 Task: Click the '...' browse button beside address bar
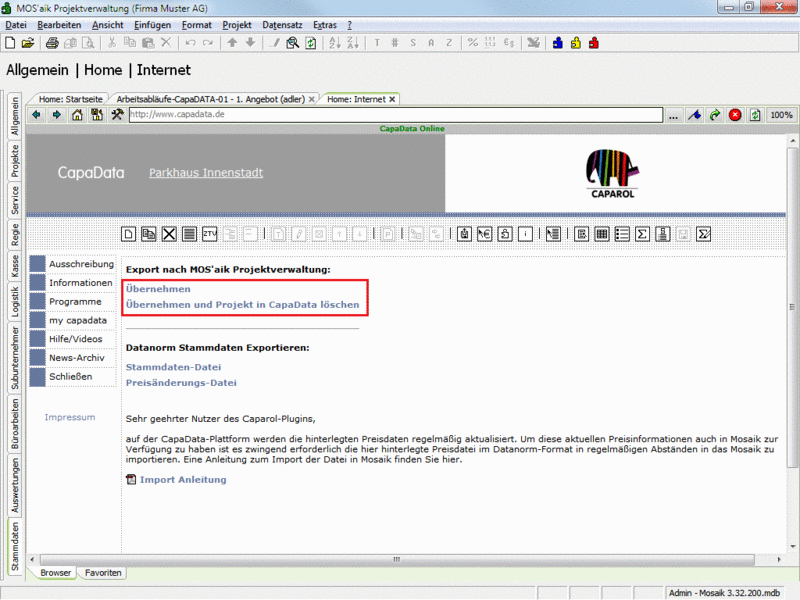tap(673, 115)
